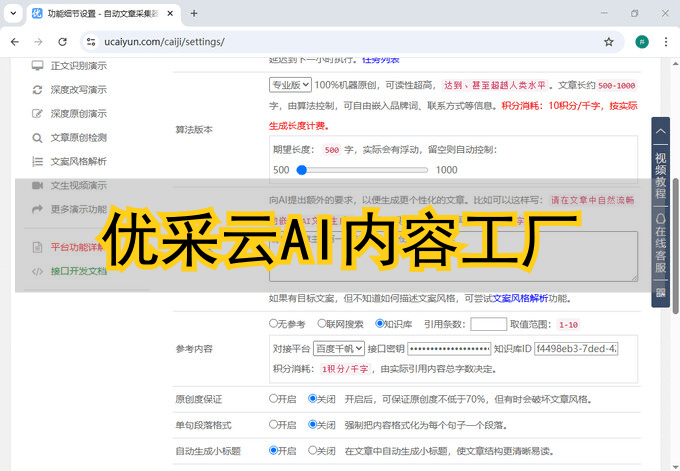680x471 pixels.
Task: Click the 深度原创演示 edit icon
Action: coord(38,114)
